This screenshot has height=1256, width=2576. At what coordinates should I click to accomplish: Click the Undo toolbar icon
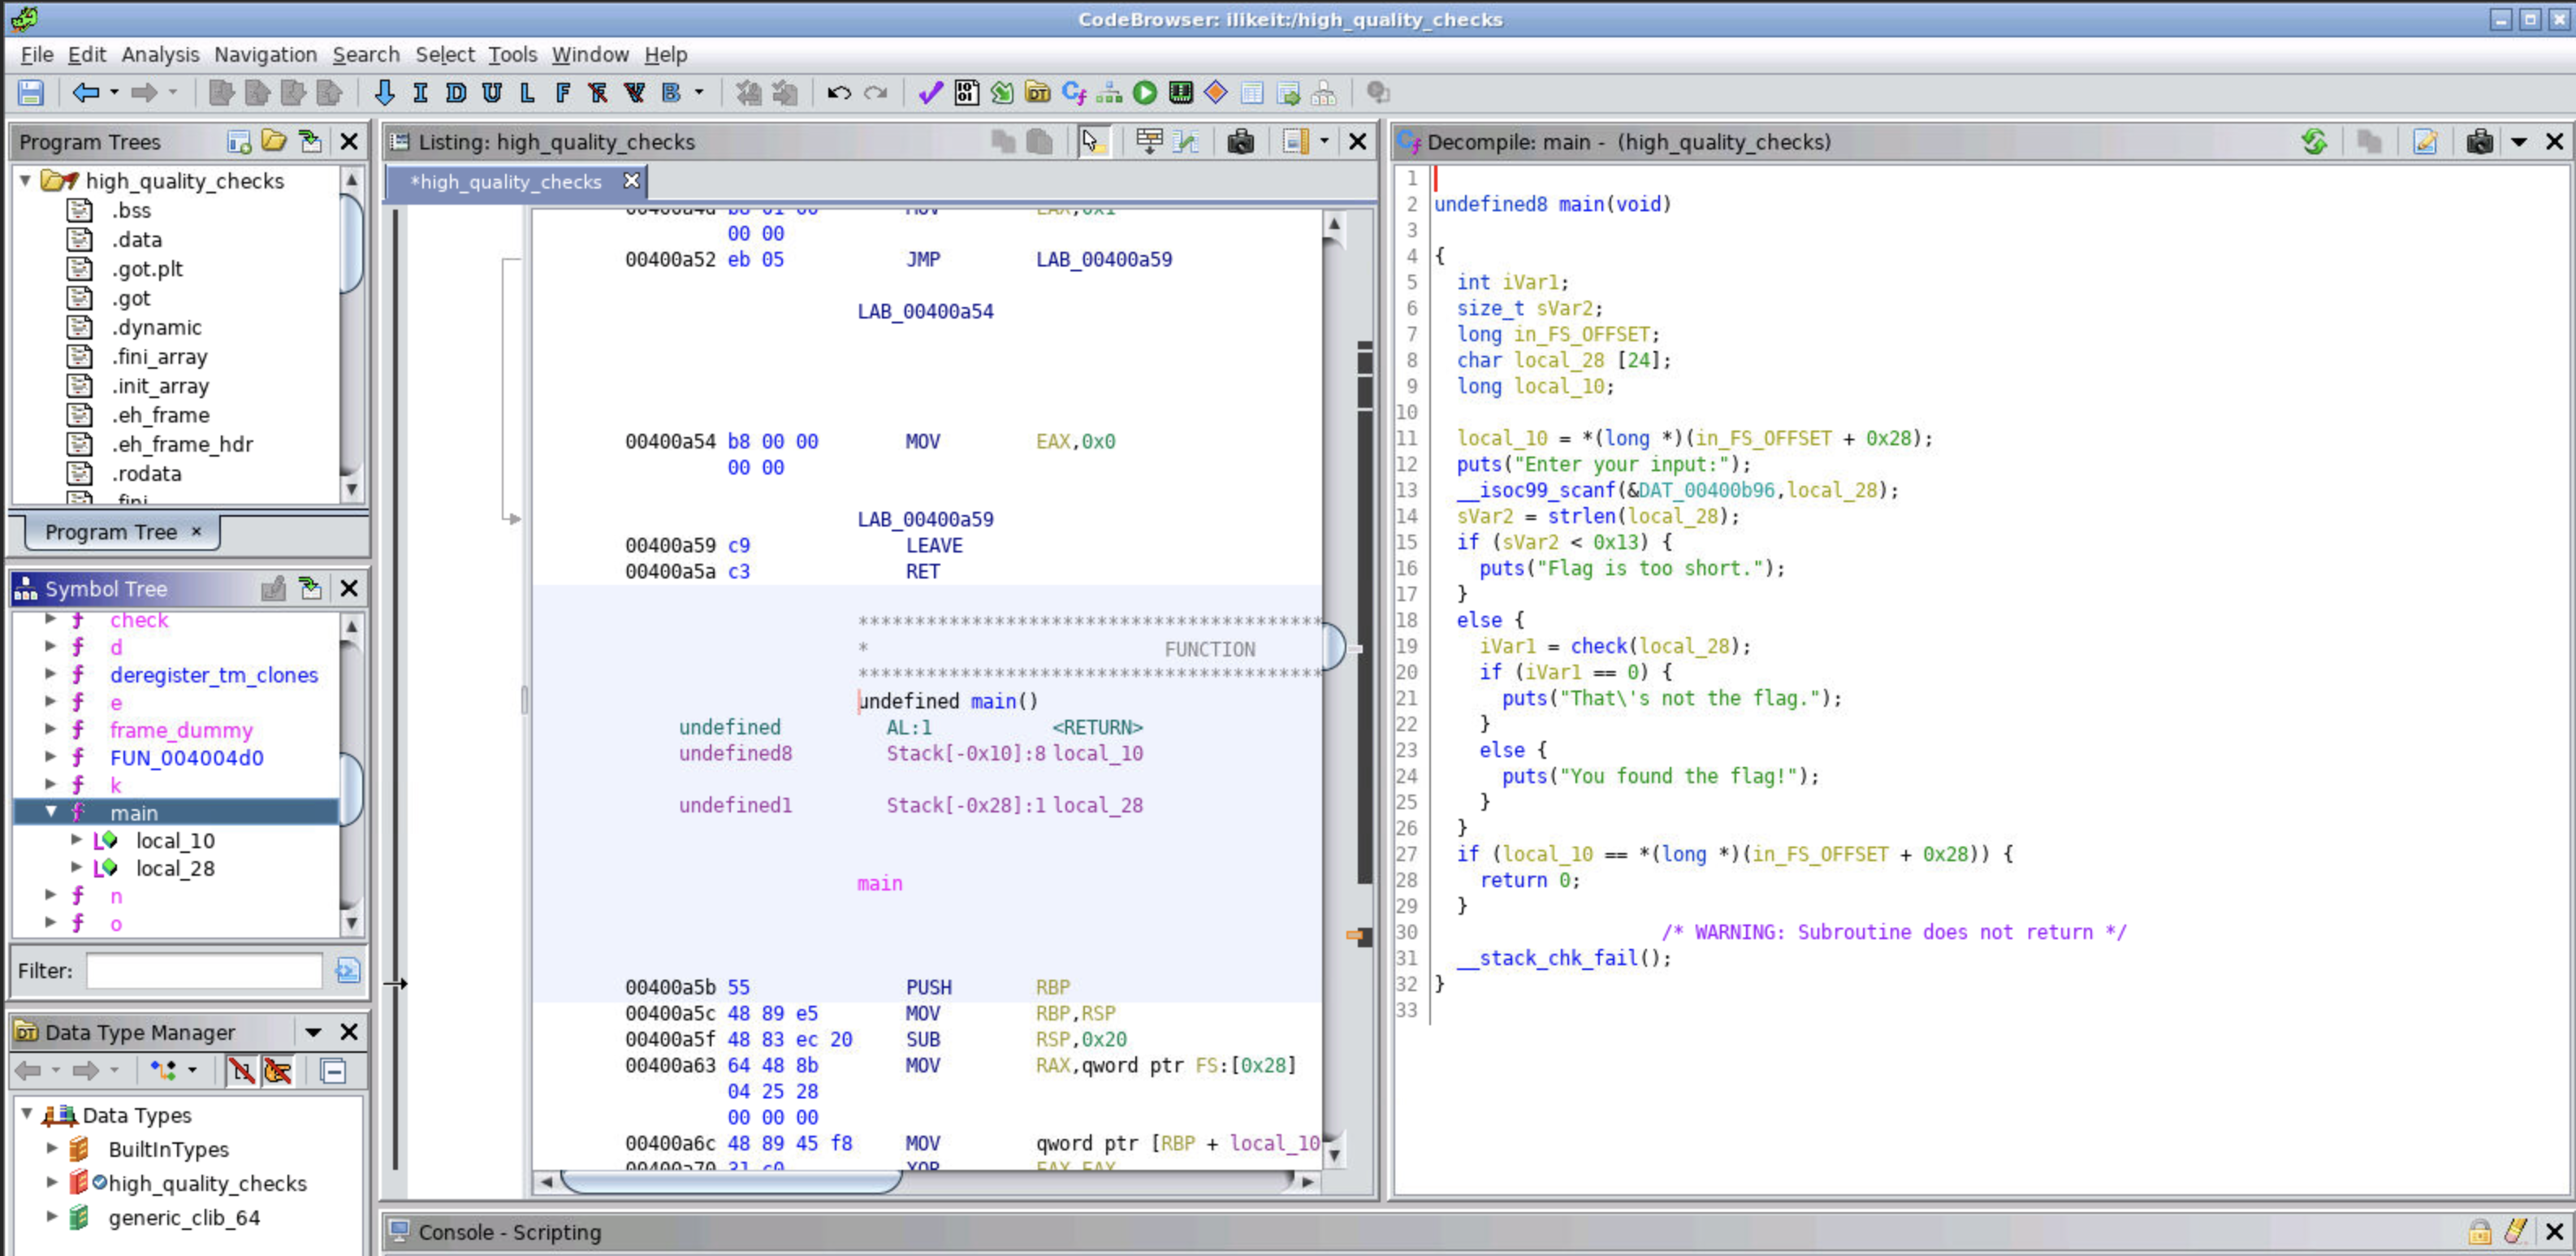[x=839, y=93]
